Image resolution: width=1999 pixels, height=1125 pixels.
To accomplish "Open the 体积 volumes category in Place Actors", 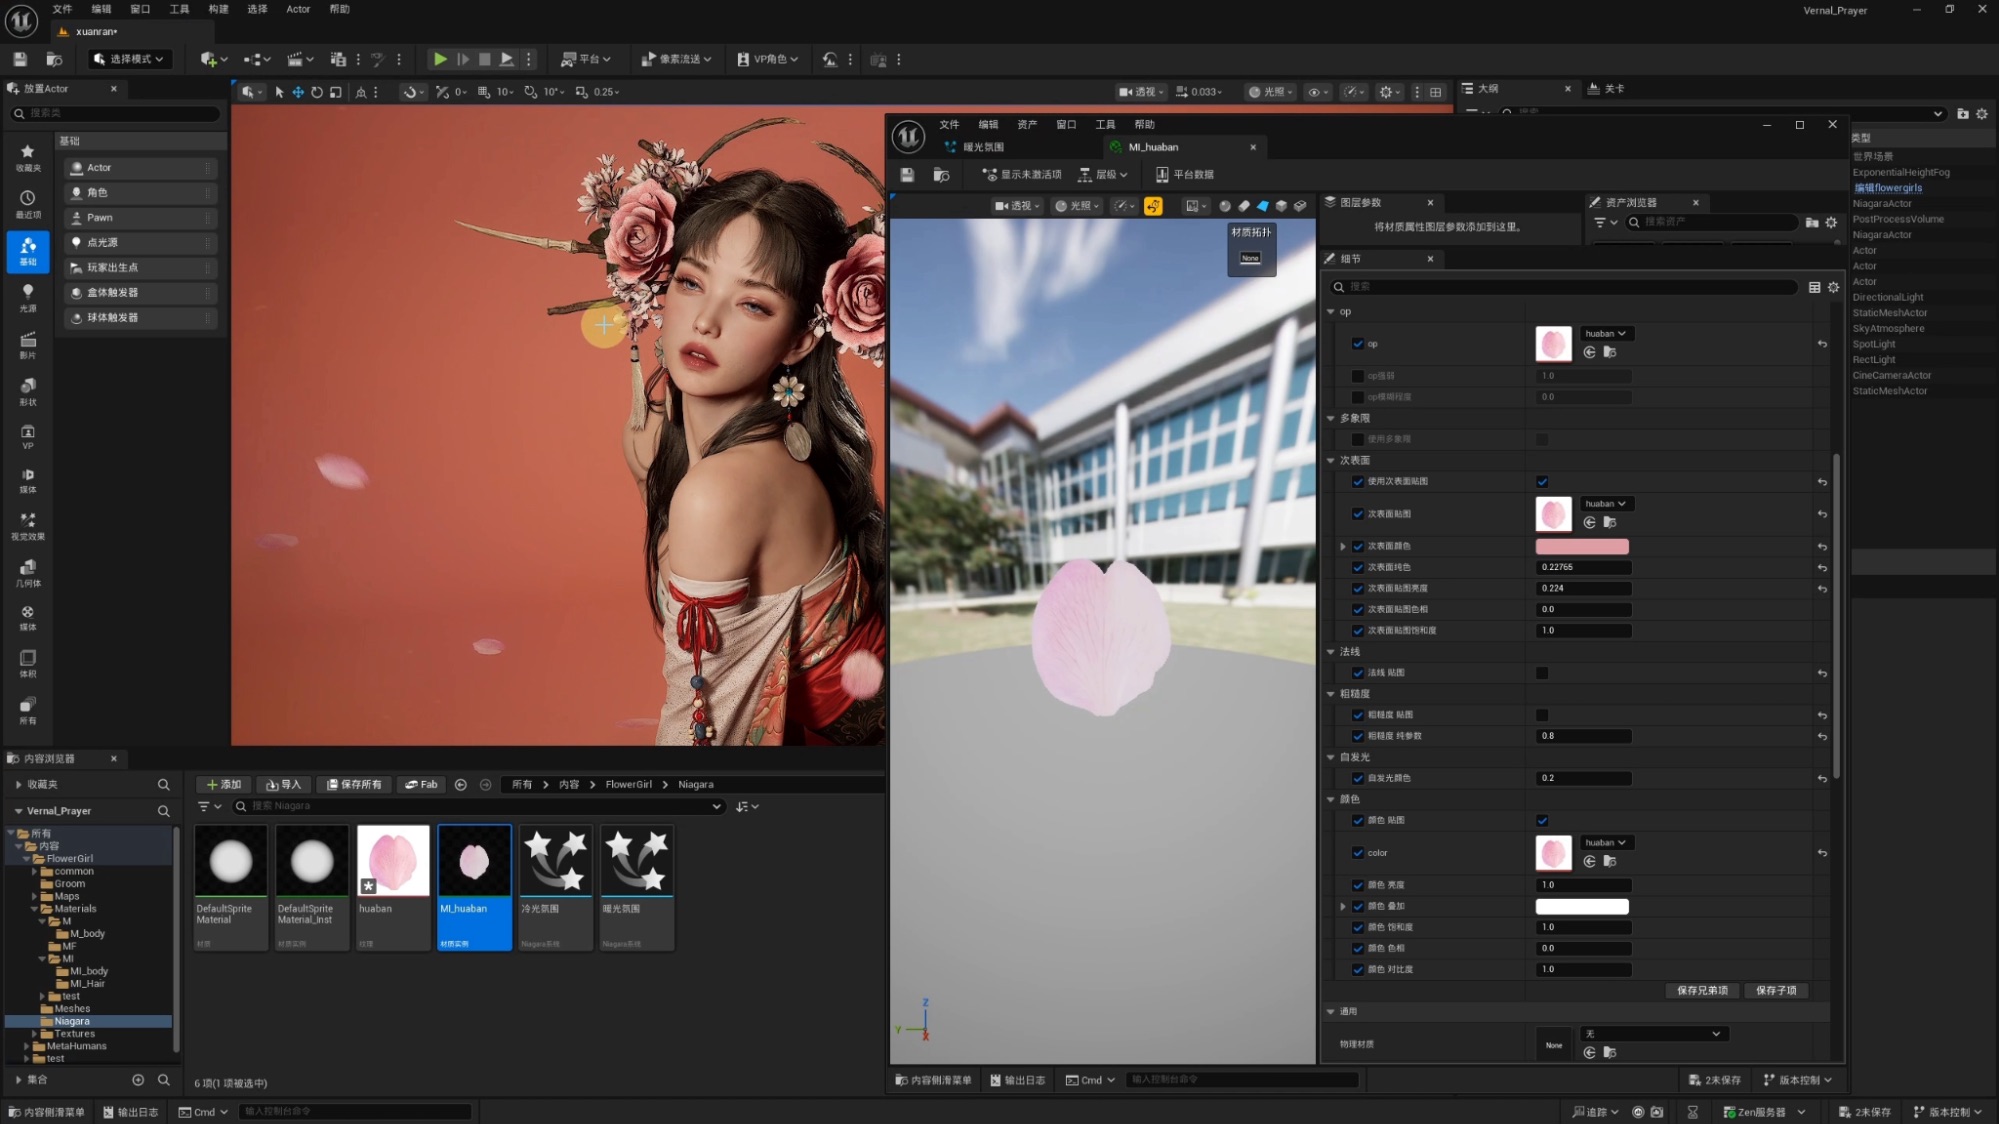I will click(28, 664).
